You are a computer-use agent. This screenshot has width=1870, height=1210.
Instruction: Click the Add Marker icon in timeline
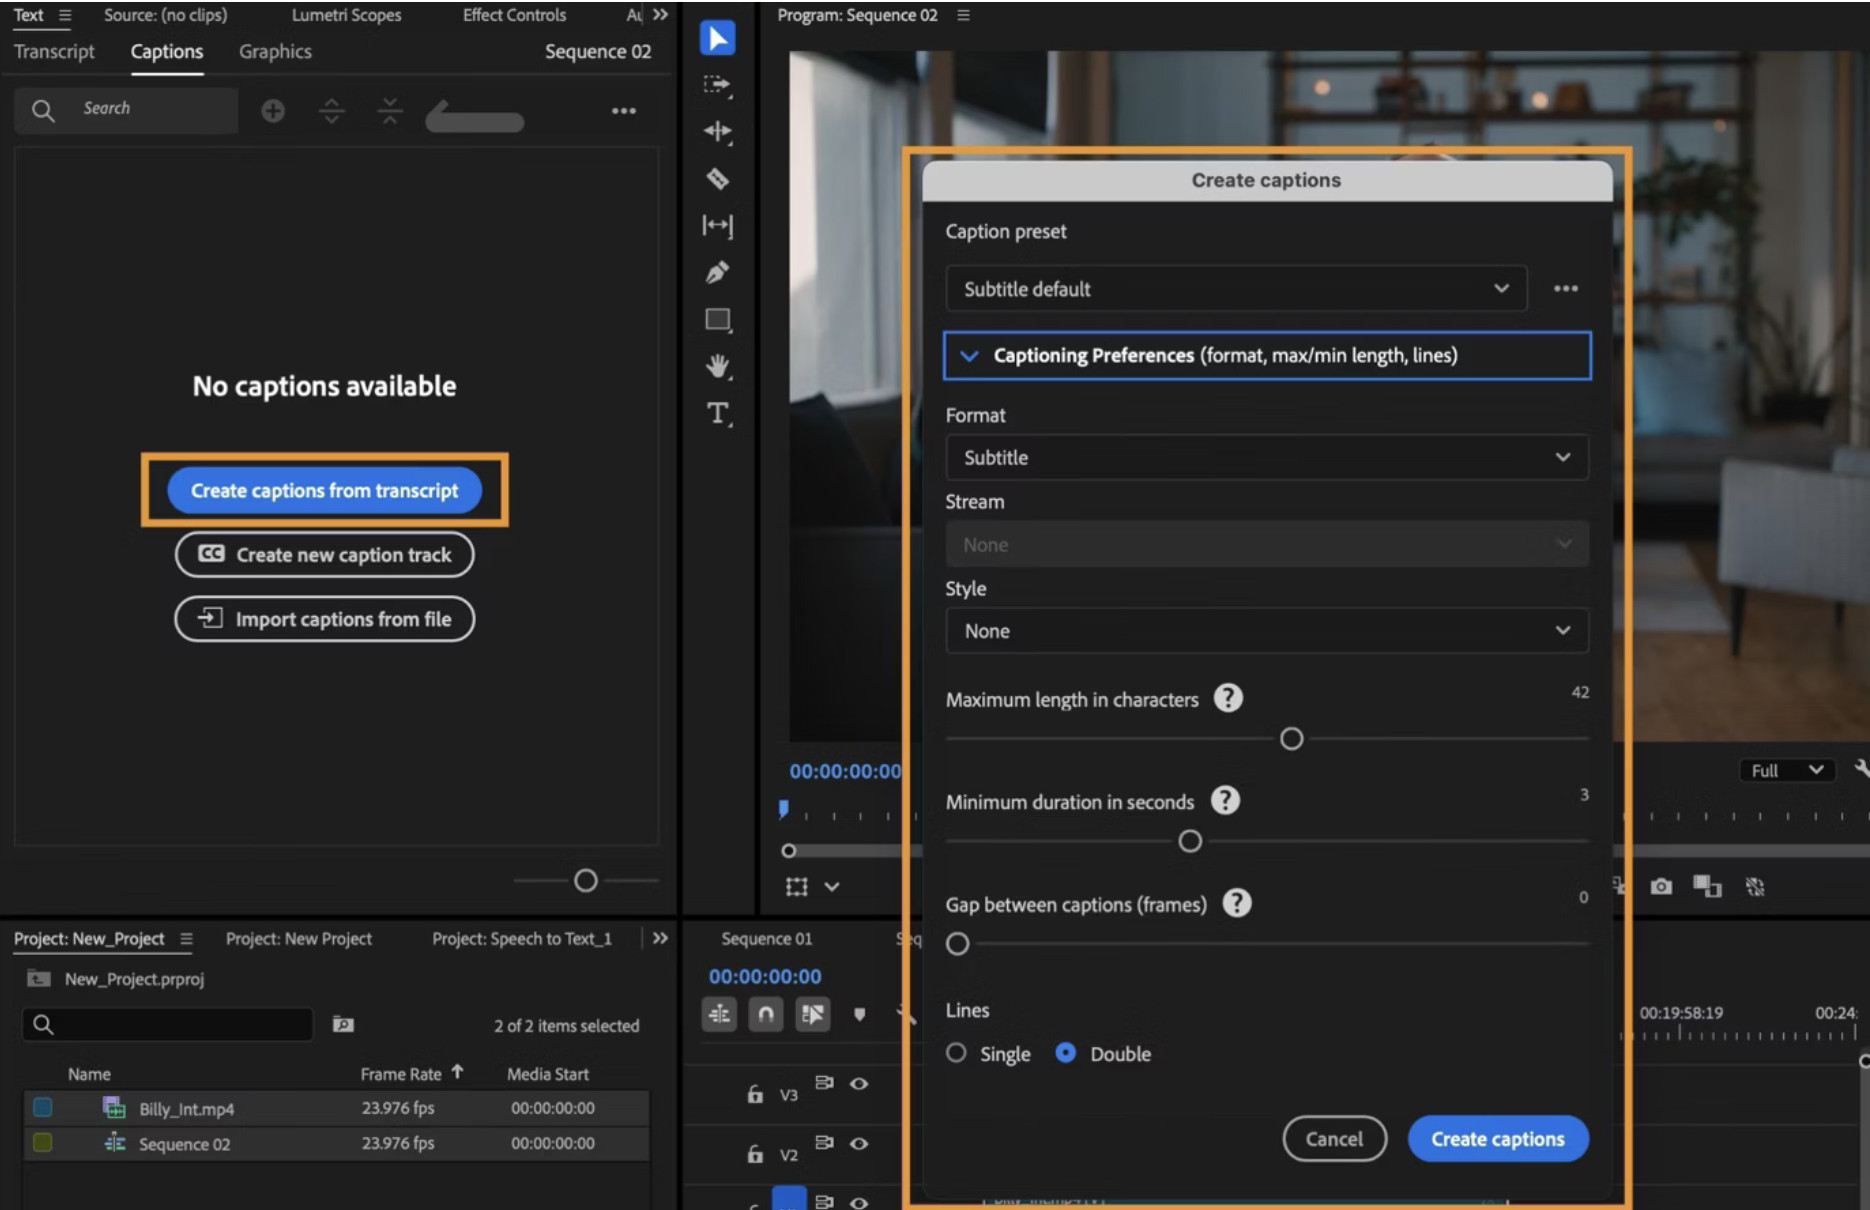coord(859,1015)
